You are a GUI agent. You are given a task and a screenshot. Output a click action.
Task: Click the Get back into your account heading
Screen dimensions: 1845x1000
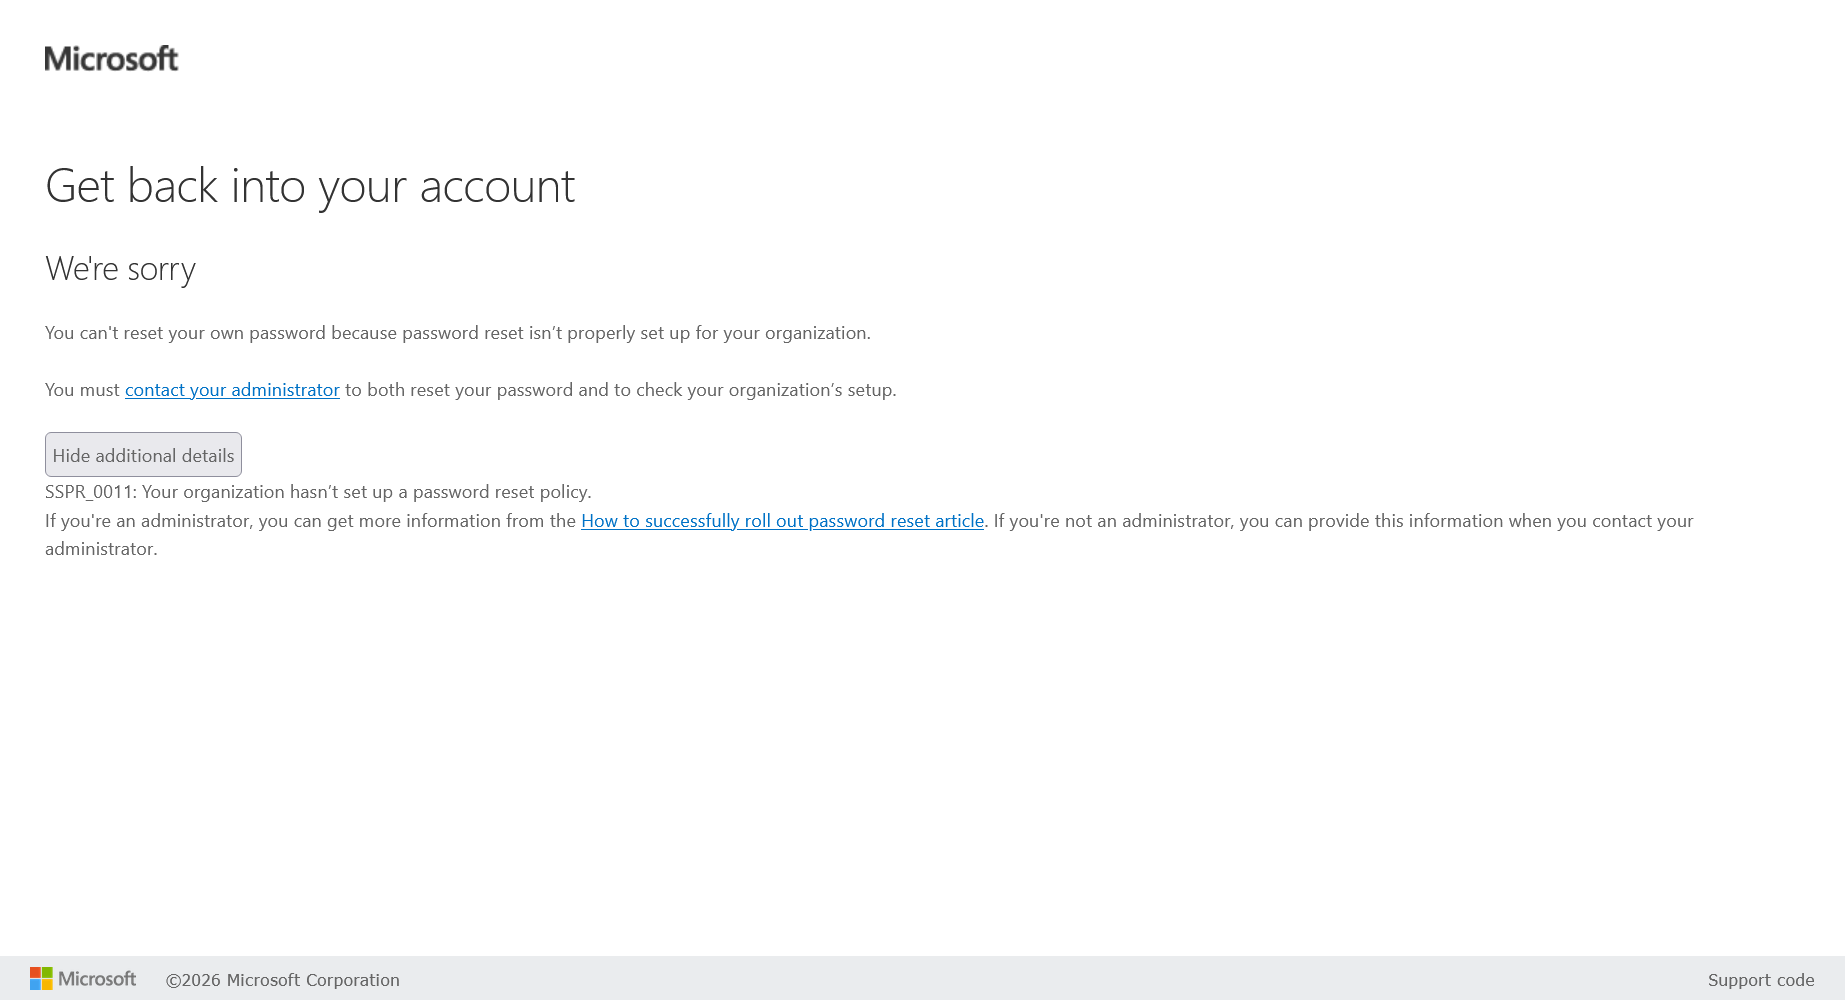310,186
